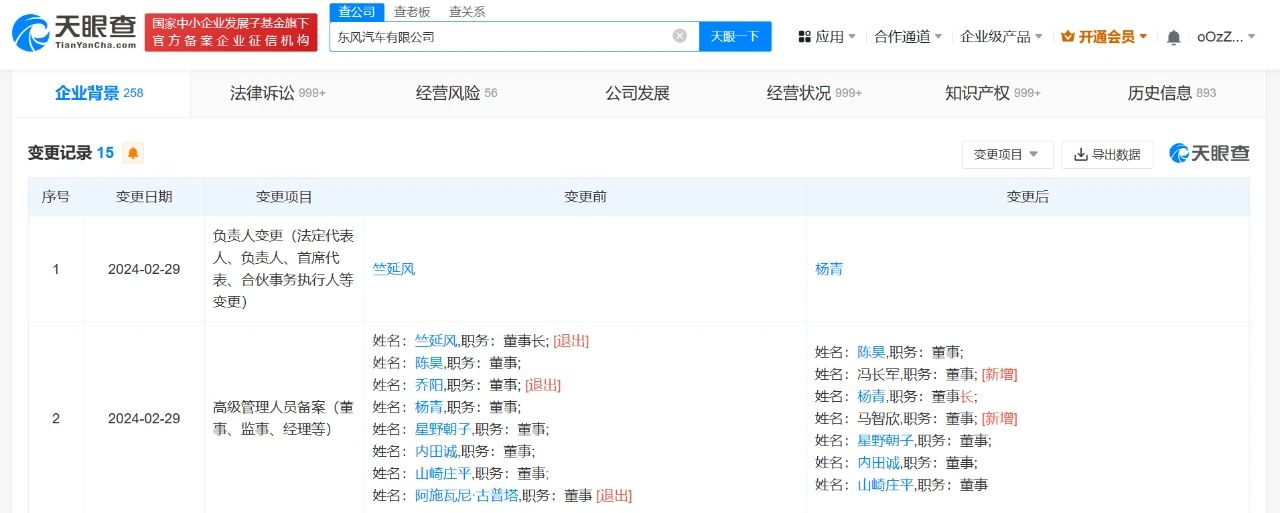Click the notification bell in top bar

pos(1174,37)
